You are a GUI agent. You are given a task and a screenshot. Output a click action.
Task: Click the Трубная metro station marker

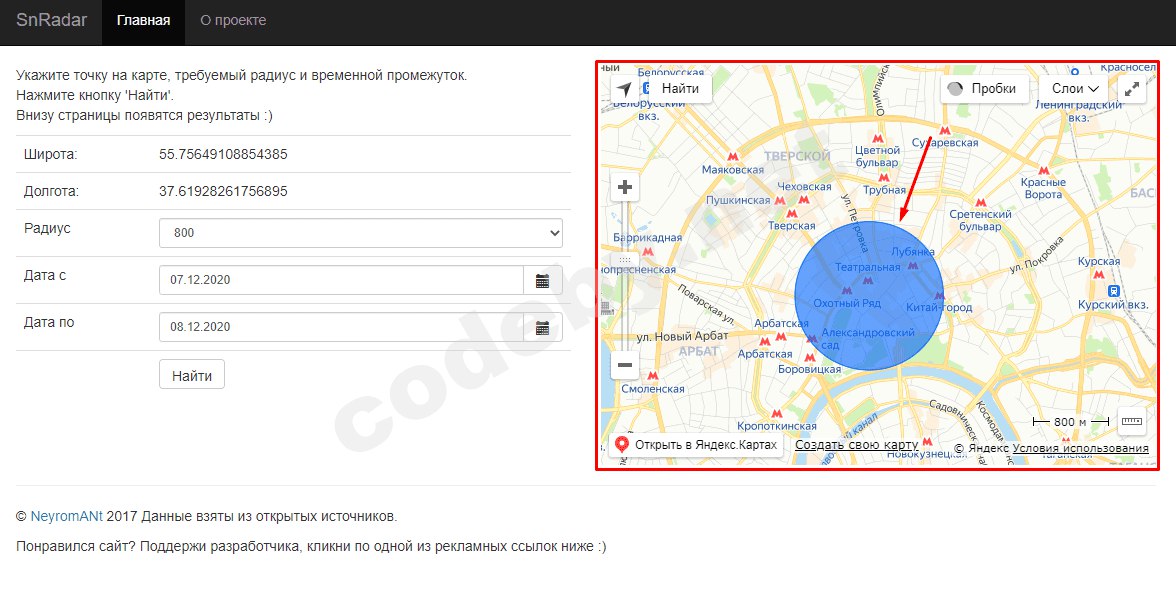click(x=884, y=178)
